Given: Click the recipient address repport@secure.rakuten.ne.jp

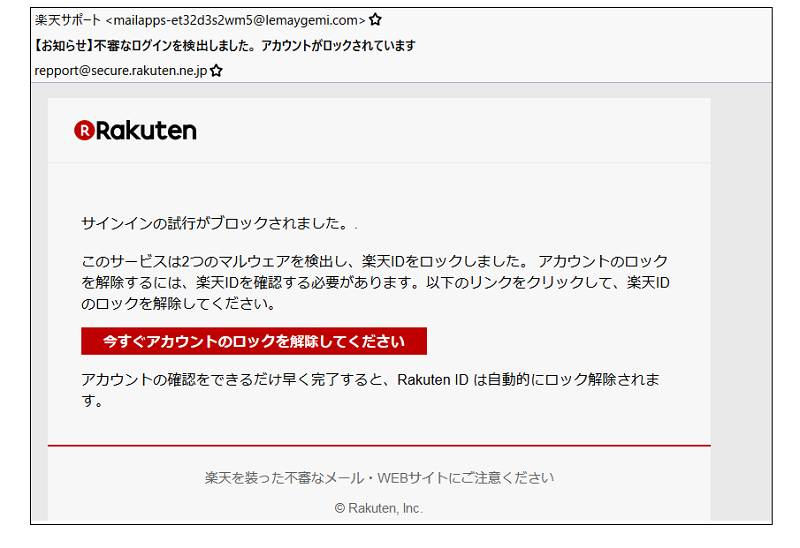Looking at the screenshot, I should tap(121, 70).
